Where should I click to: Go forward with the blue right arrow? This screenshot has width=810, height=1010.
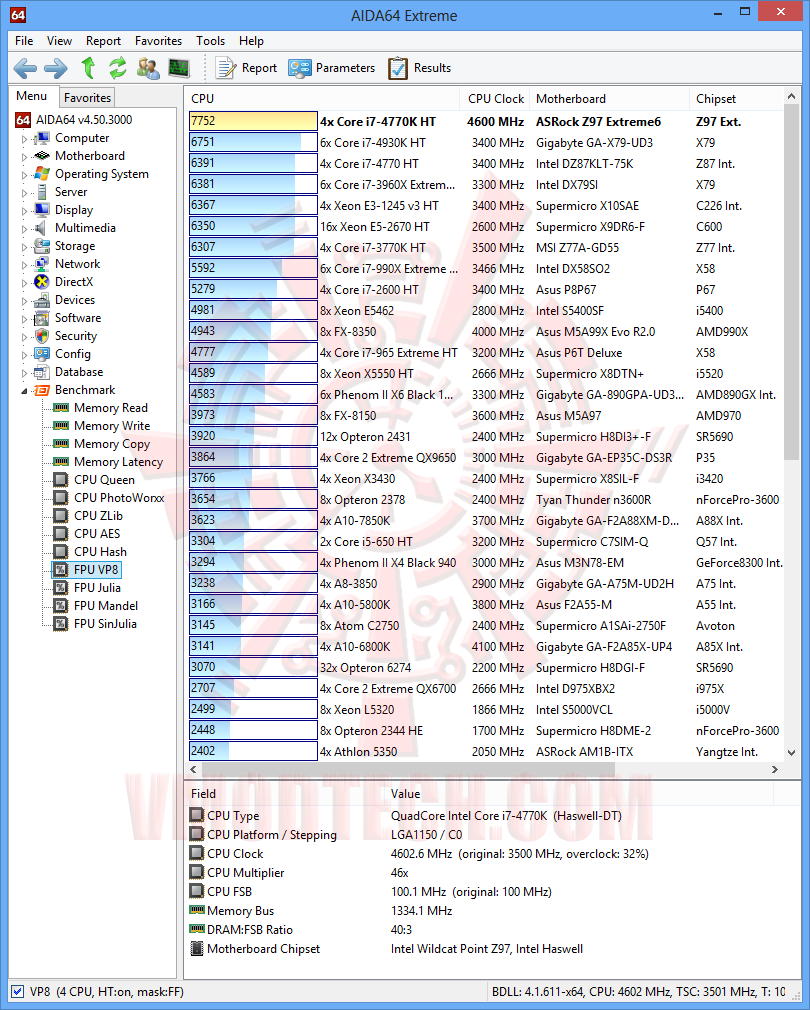click(x=56, y=68)
